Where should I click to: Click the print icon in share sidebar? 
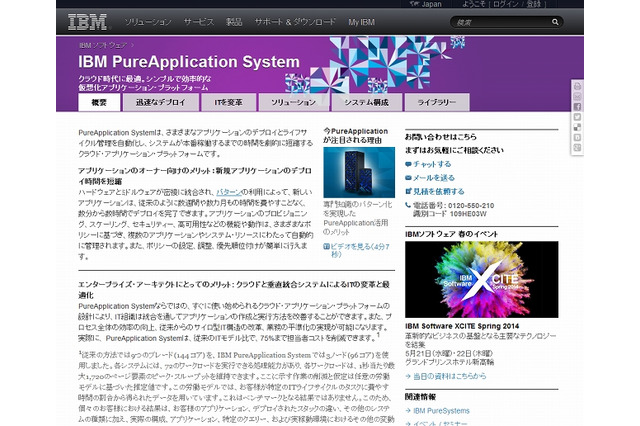[577, 87]
